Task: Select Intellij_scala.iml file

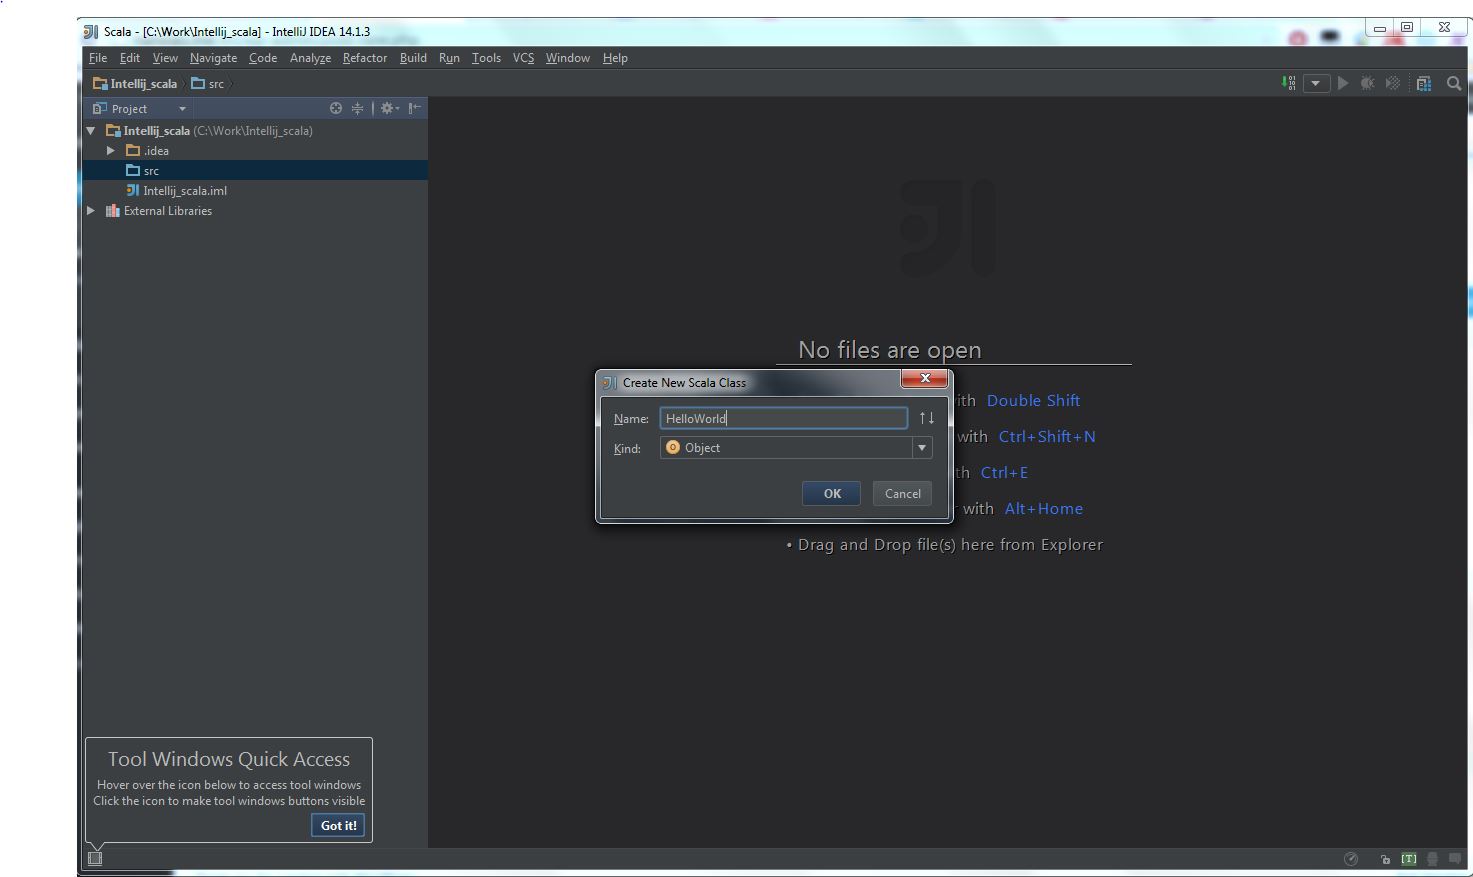Action: [256, 191]
